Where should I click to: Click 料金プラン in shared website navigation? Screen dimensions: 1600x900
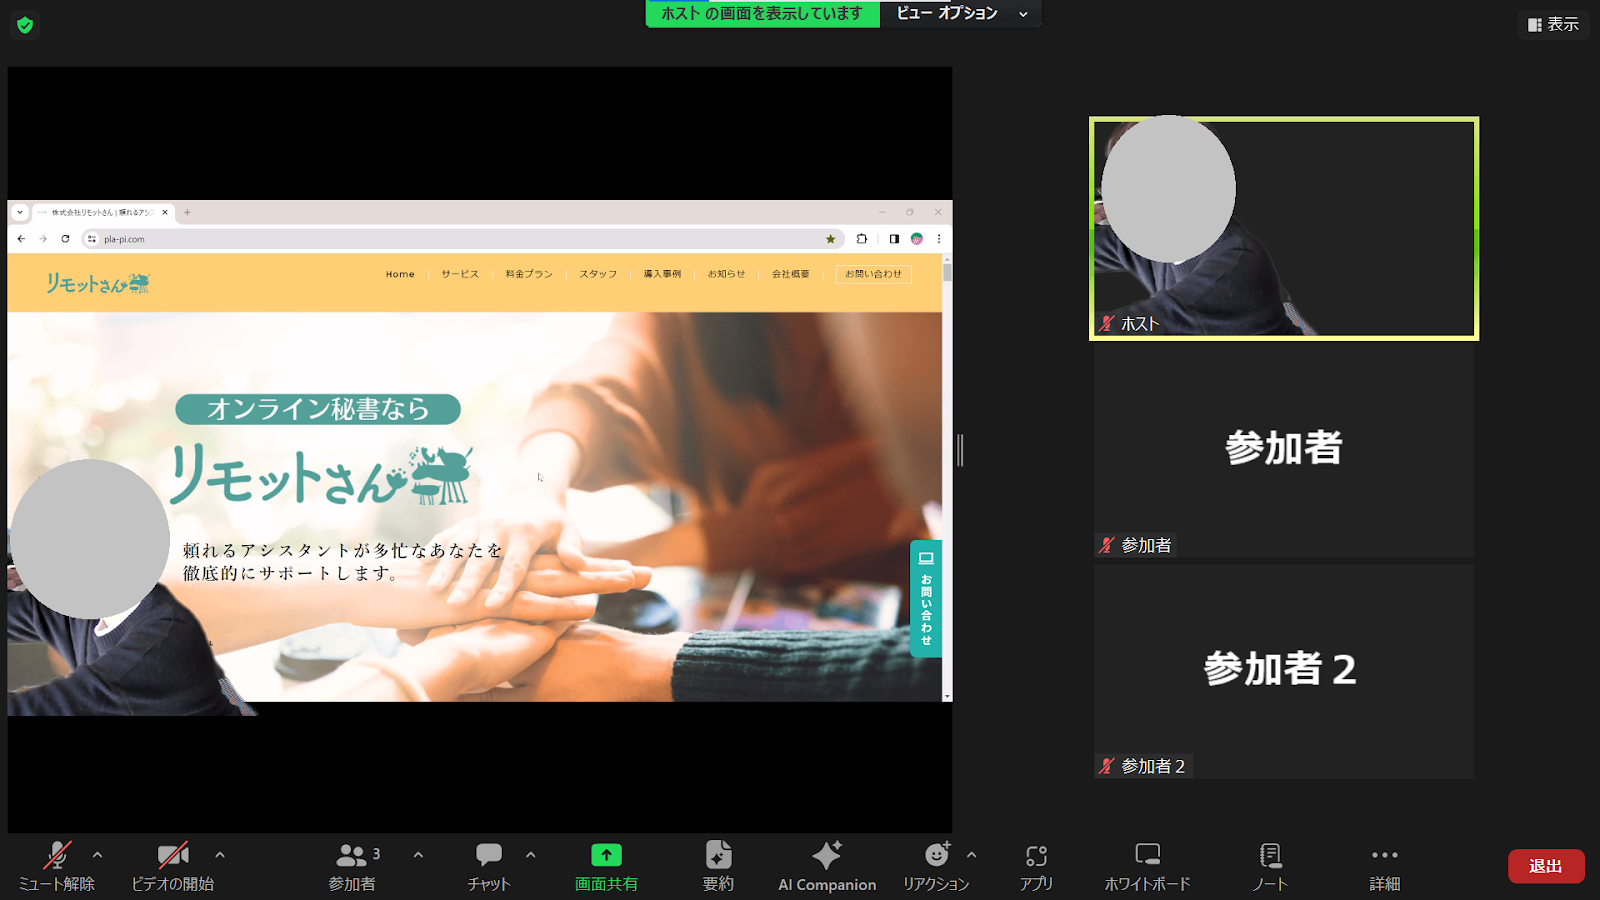(x=529, y=274)
